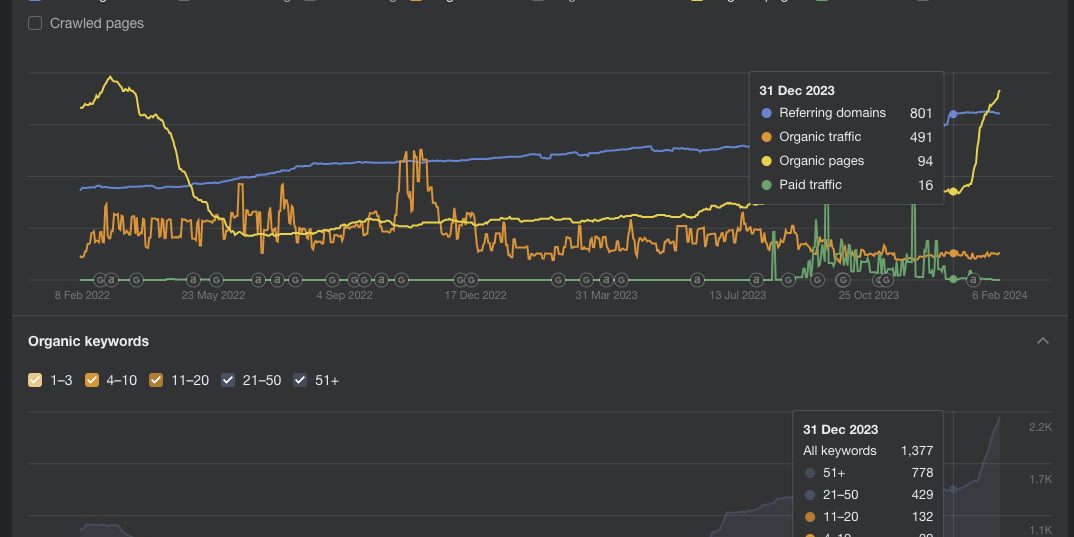Click the Crawled pages label text

pos(97,23)
